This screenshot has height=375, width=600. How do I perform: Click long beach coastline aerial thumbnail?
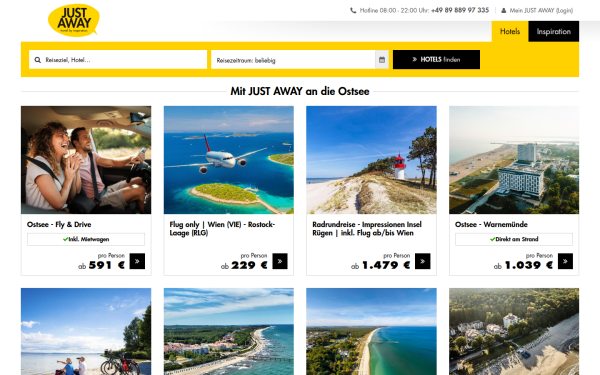pyautogui.click(x=372, y=331)
